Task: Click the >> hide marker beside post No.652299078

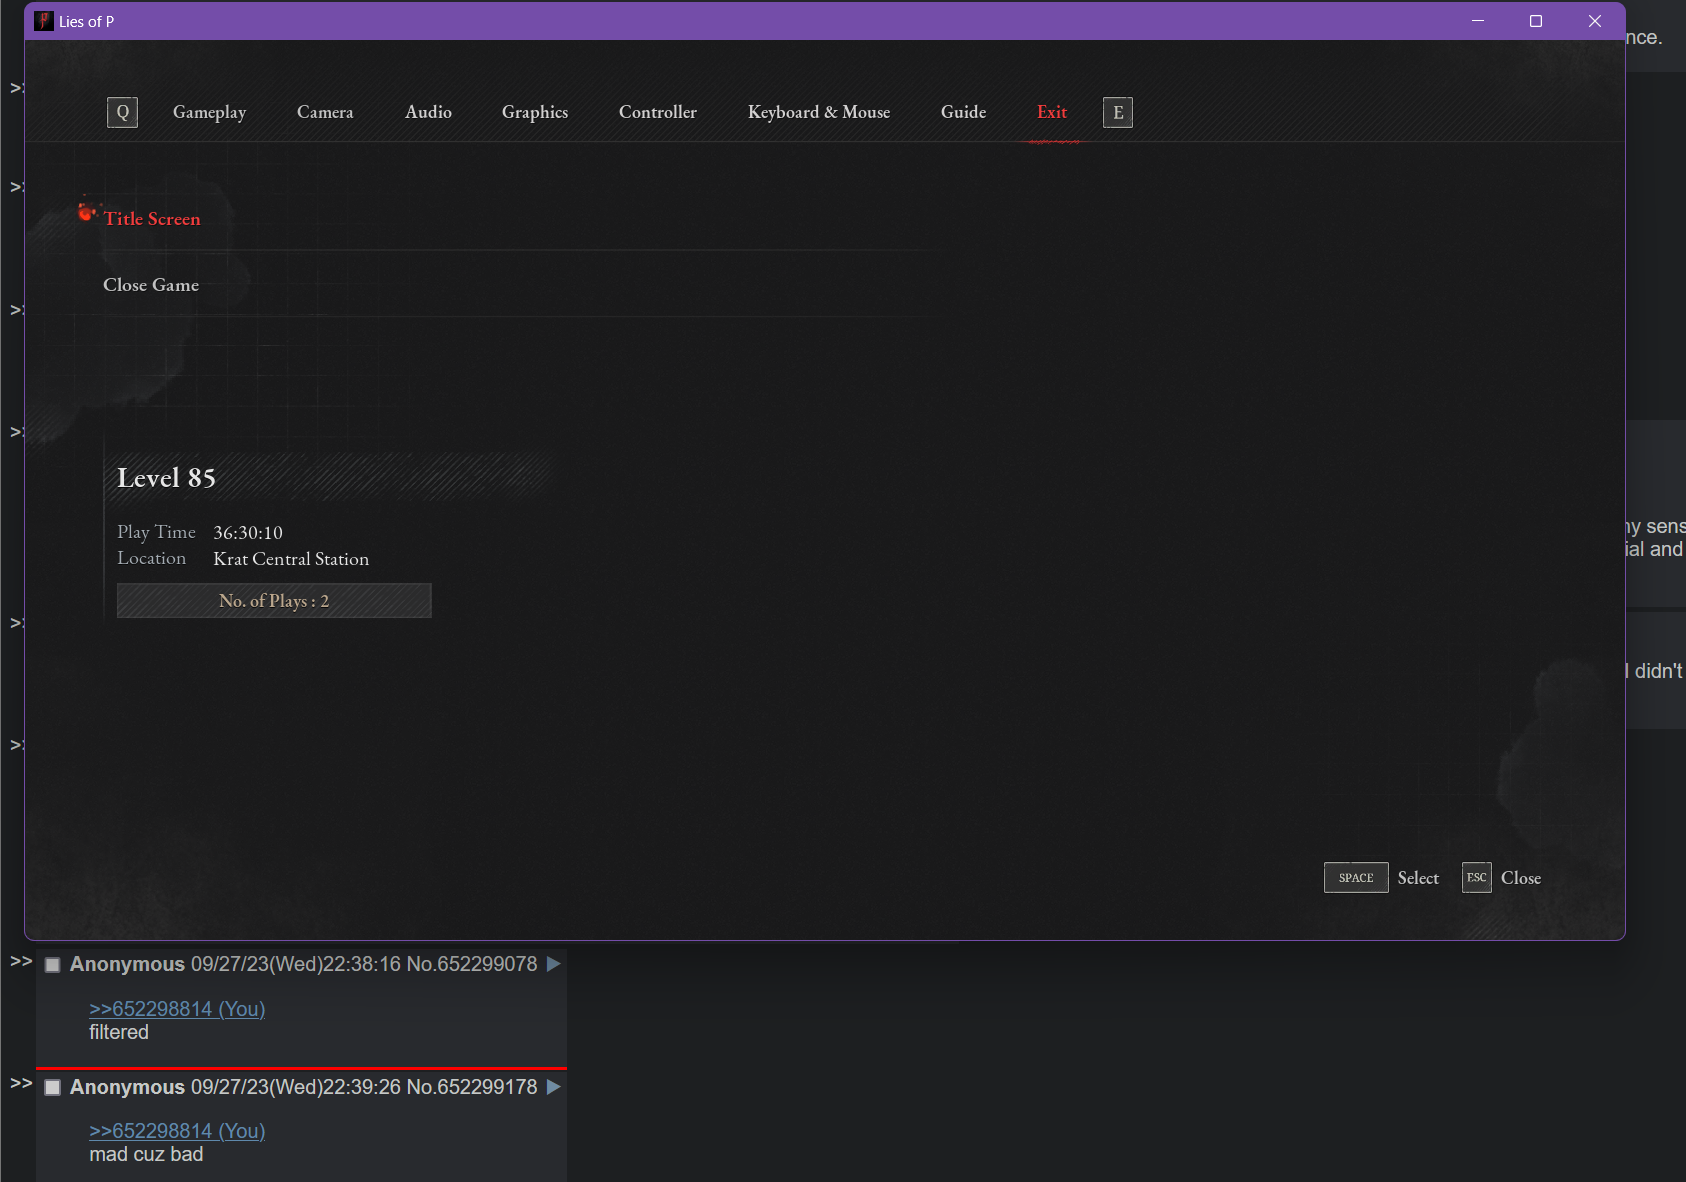Action: tap(21, 961)
